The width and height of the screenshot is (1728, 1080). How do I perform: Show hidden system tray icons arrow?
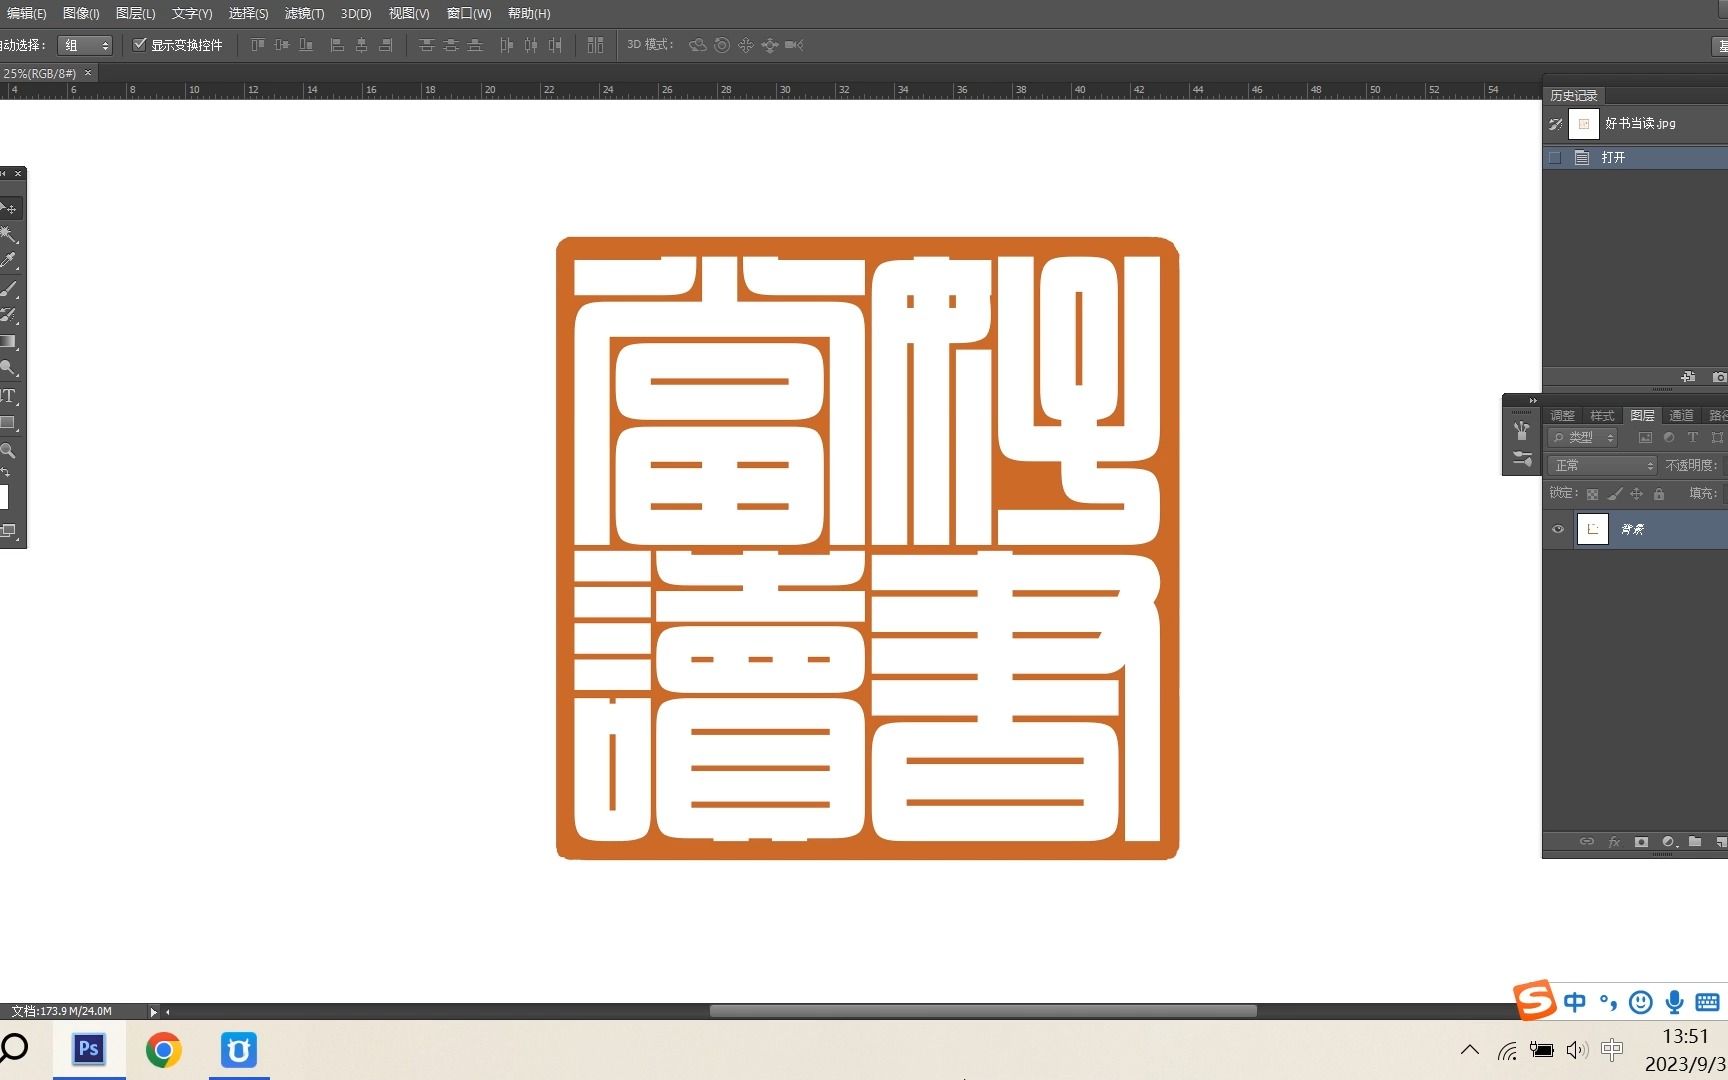pos(1470,1050)
